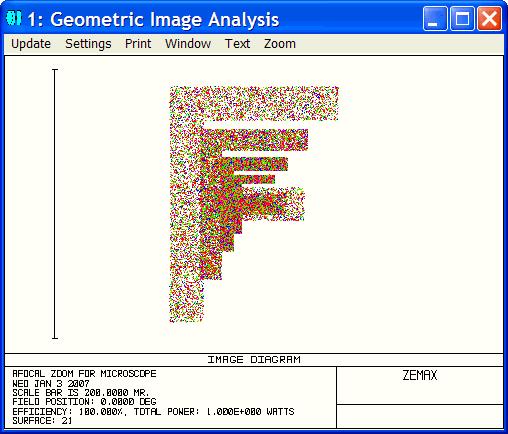Click the IMAGE DIAGRAM title label

point(254,360)
